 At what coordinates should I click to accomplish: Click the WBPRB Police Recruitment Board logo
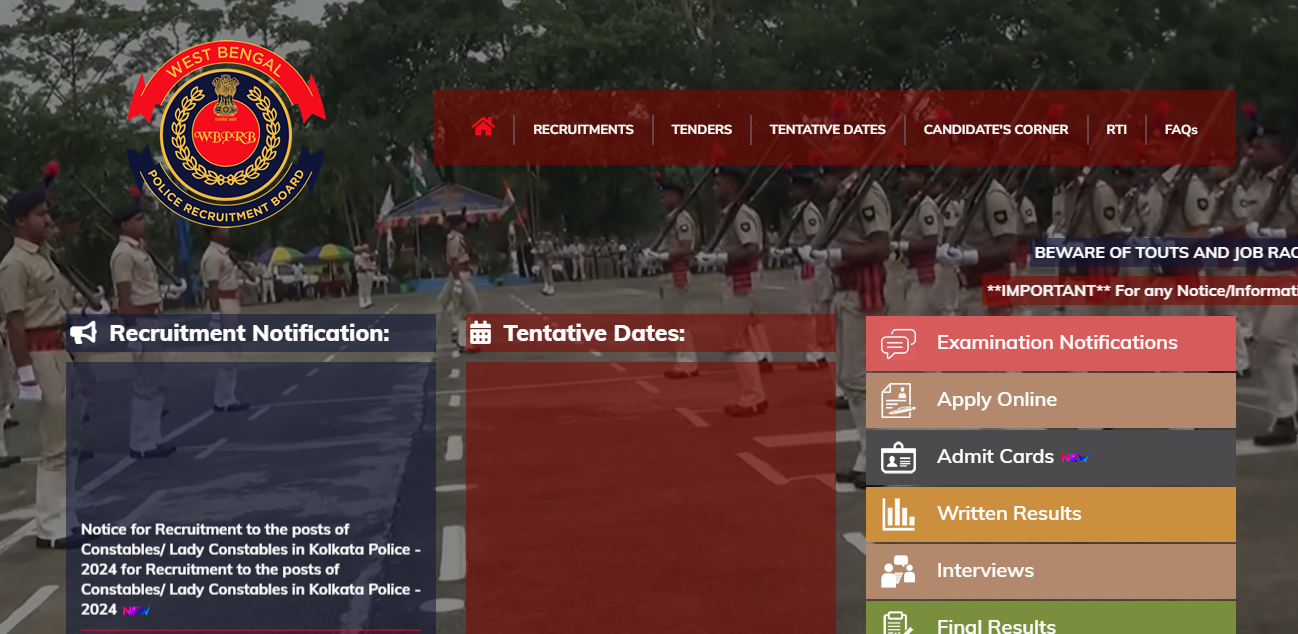226,134
